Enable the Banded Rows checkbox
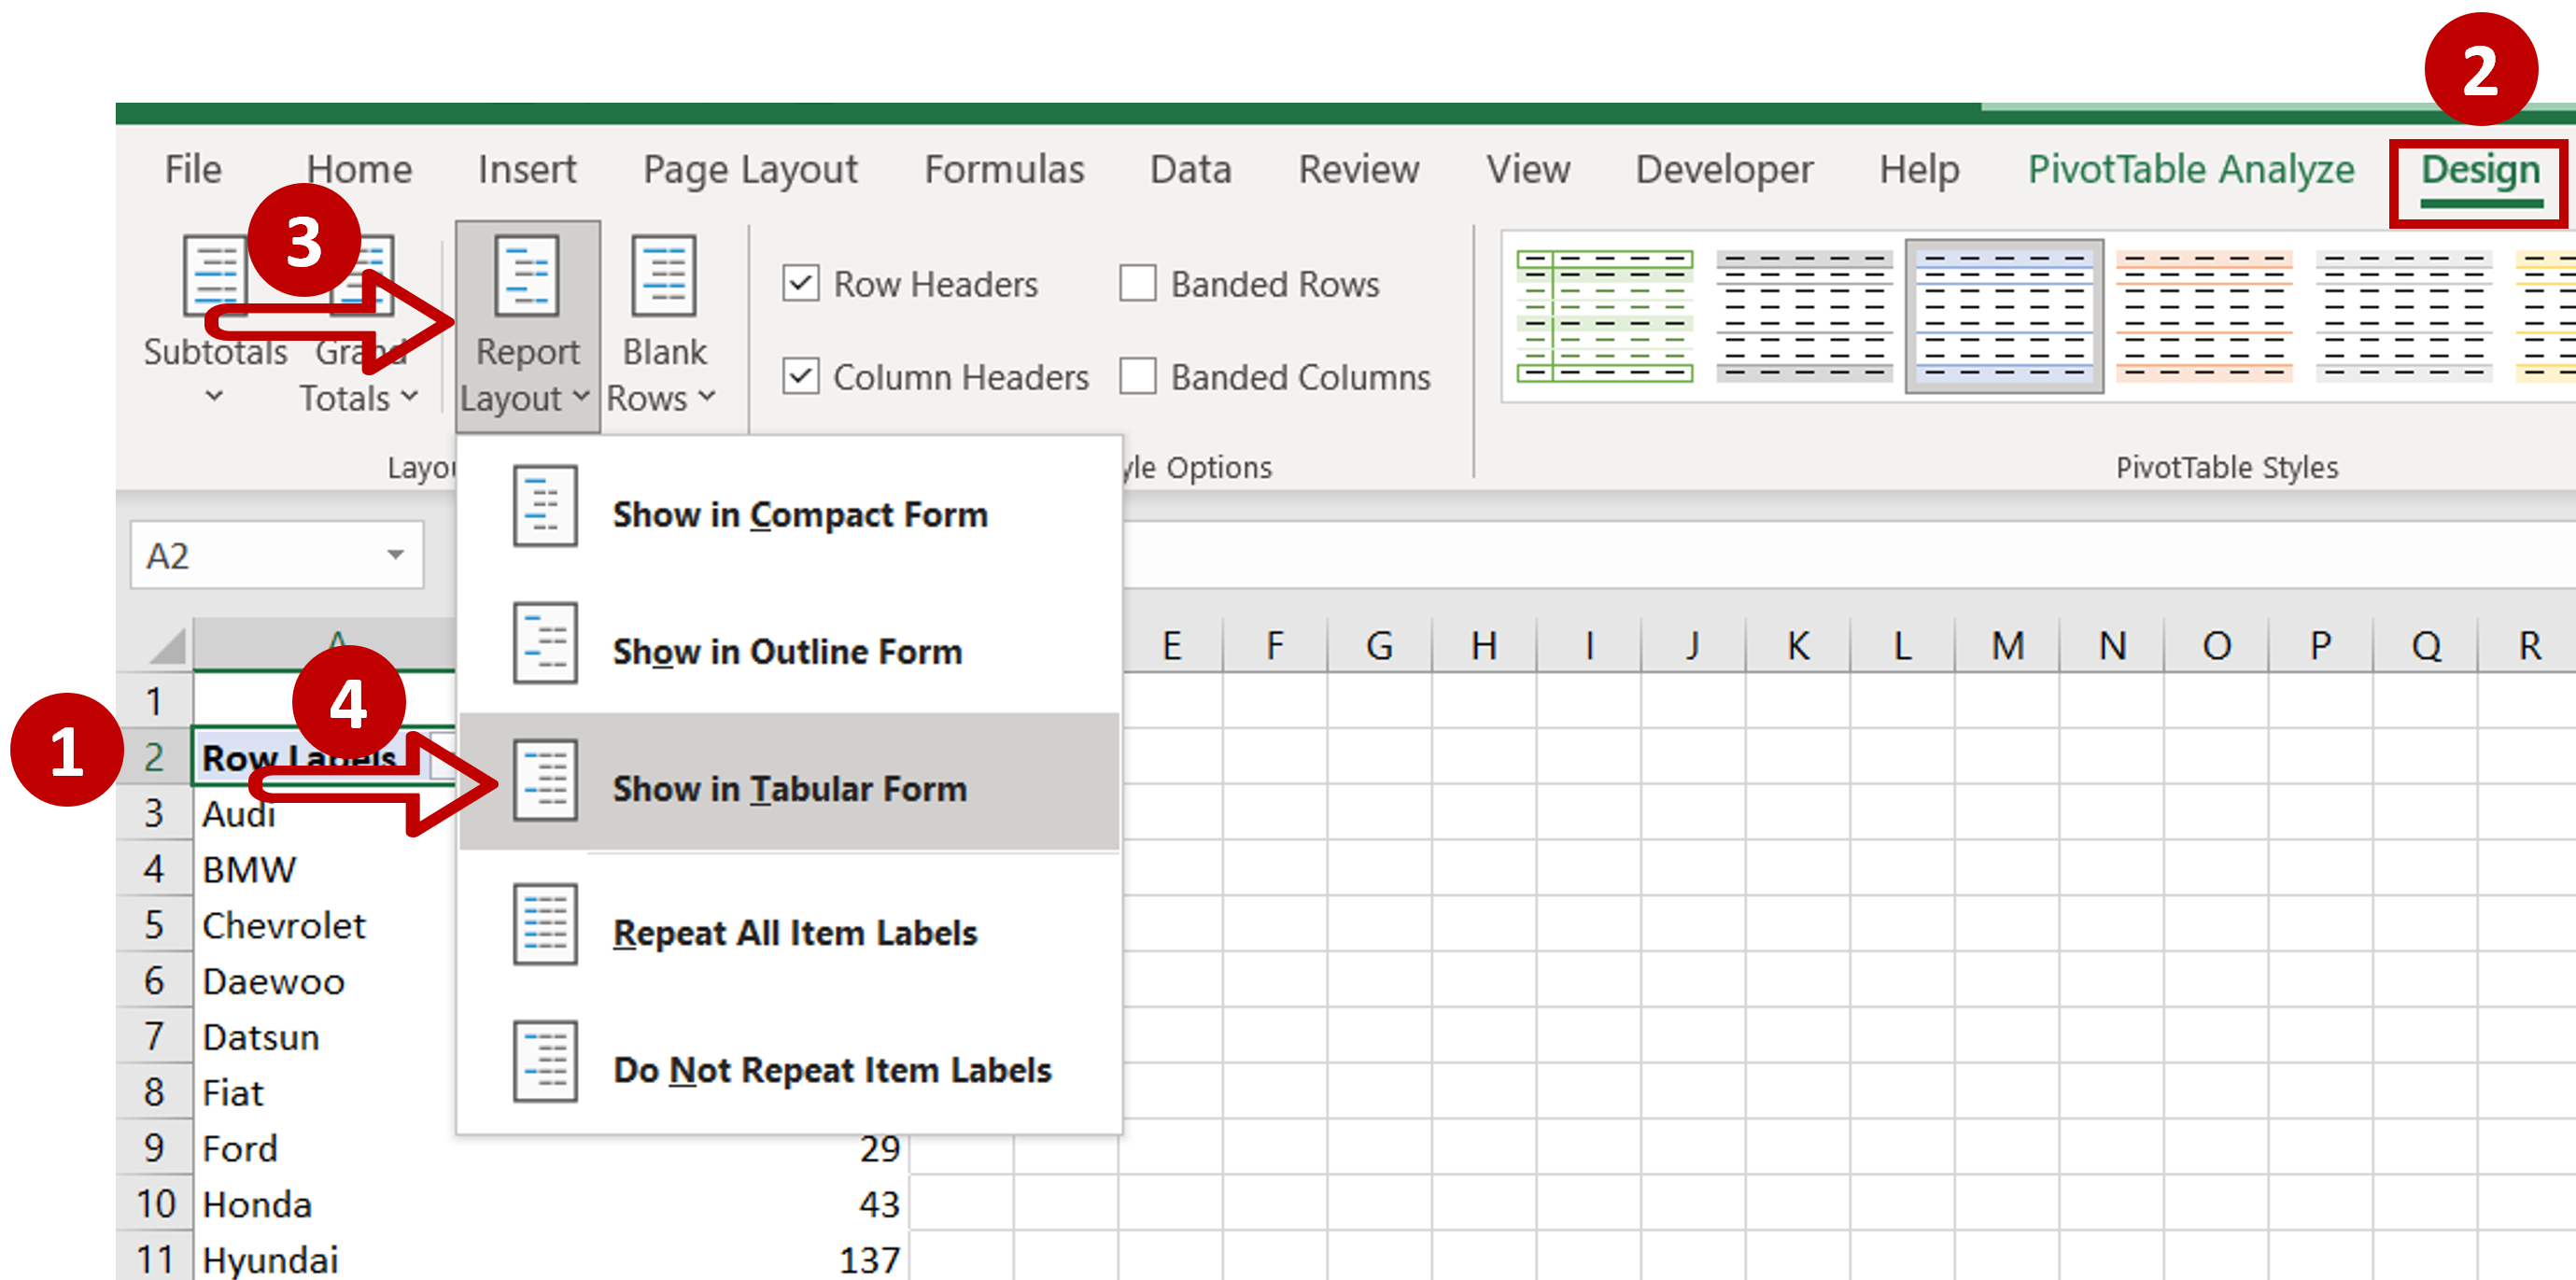The height and width of the screenshot is (1280, 2576). coord(1138,284)
